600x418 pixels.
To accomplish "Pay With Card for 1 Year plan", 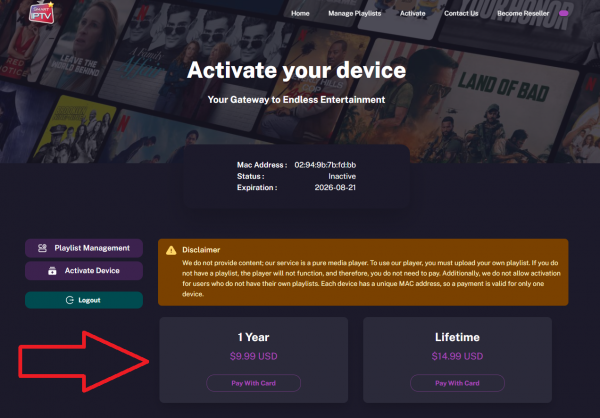I will 253,383.
